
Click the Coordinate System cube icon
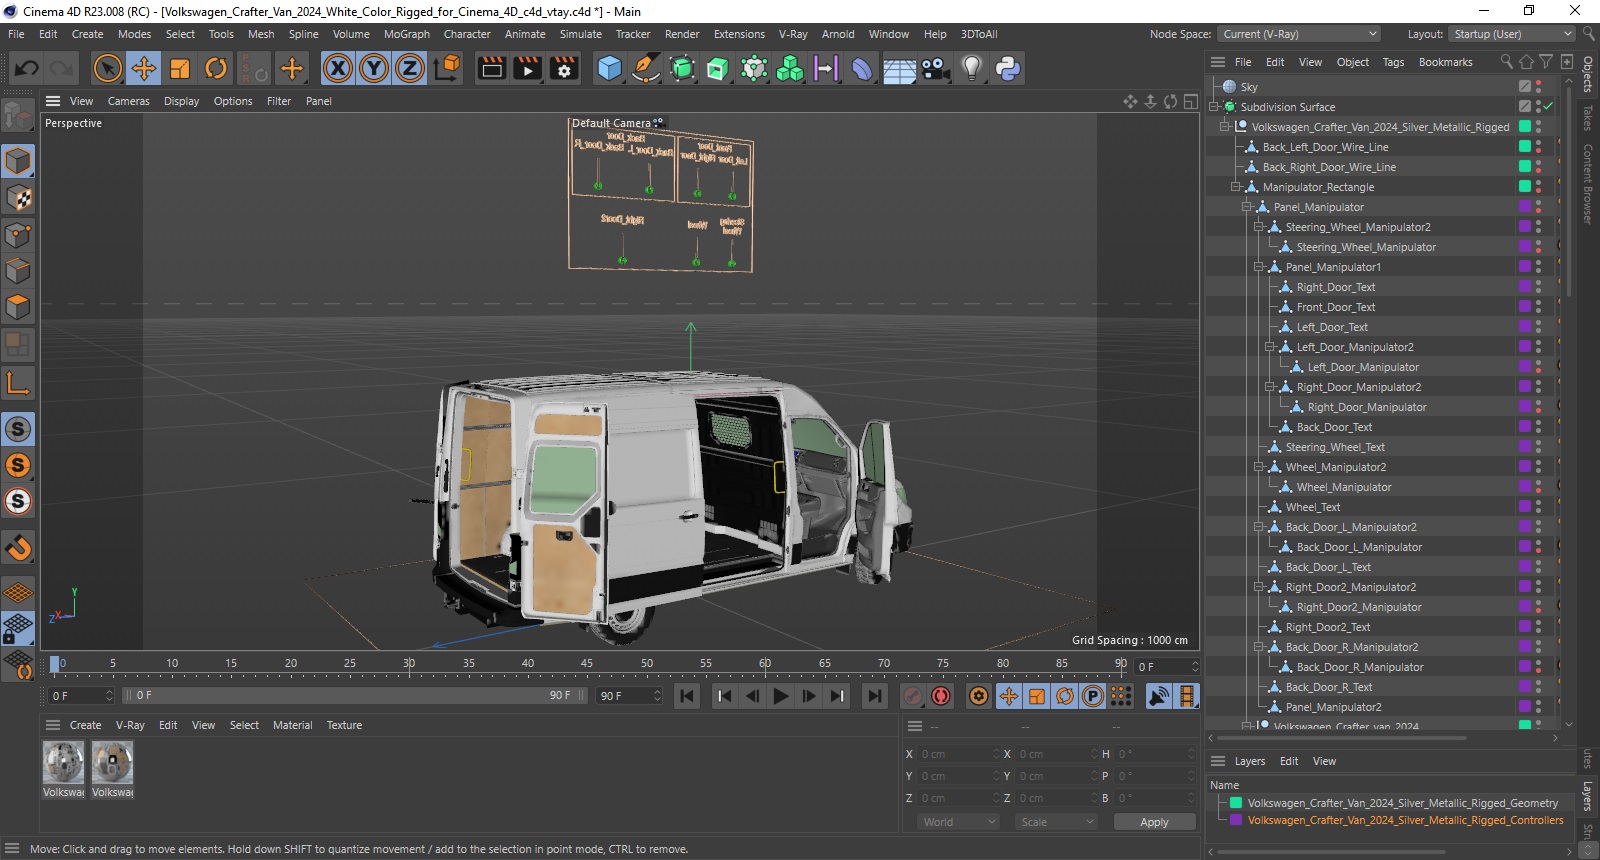pyautogui.click(x=448, y=67)
